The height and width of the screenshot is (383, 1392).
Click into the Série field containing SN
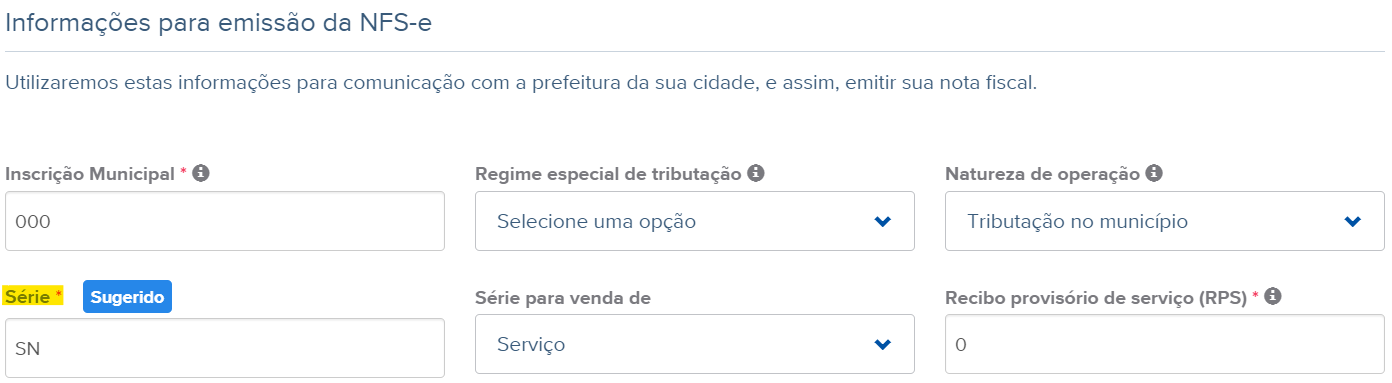pyautogui.click(x=225, y=348)
